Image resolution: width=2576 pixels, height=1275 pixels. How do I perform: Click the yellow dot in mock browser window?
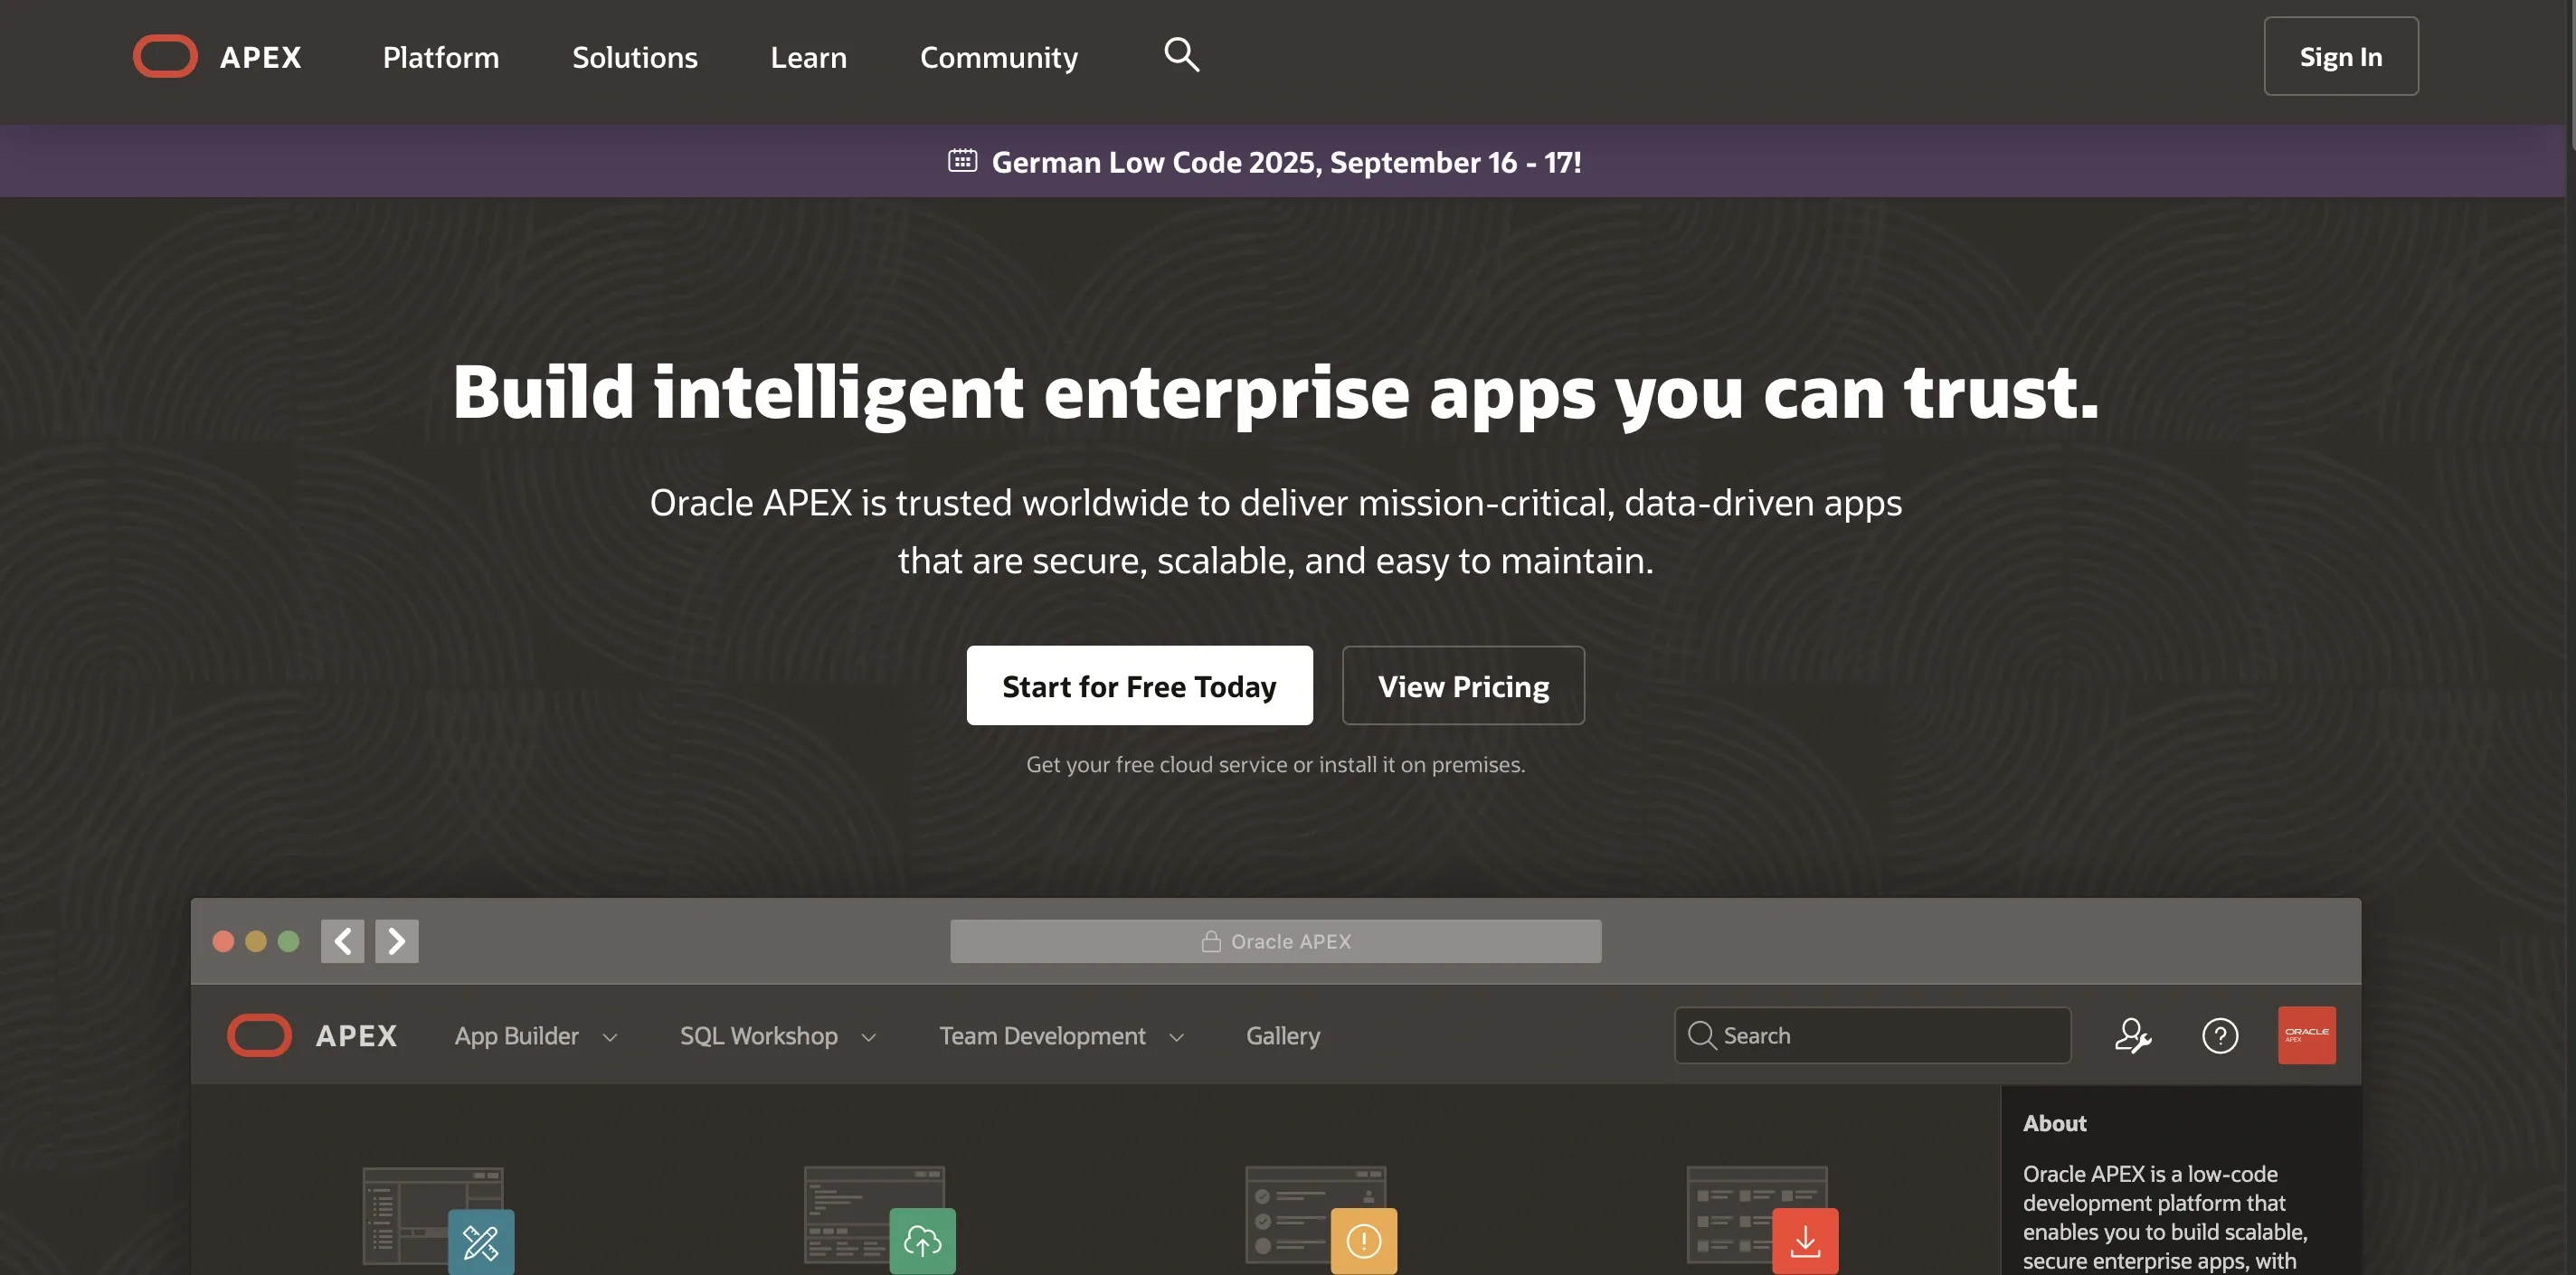(x=256, y=941)
